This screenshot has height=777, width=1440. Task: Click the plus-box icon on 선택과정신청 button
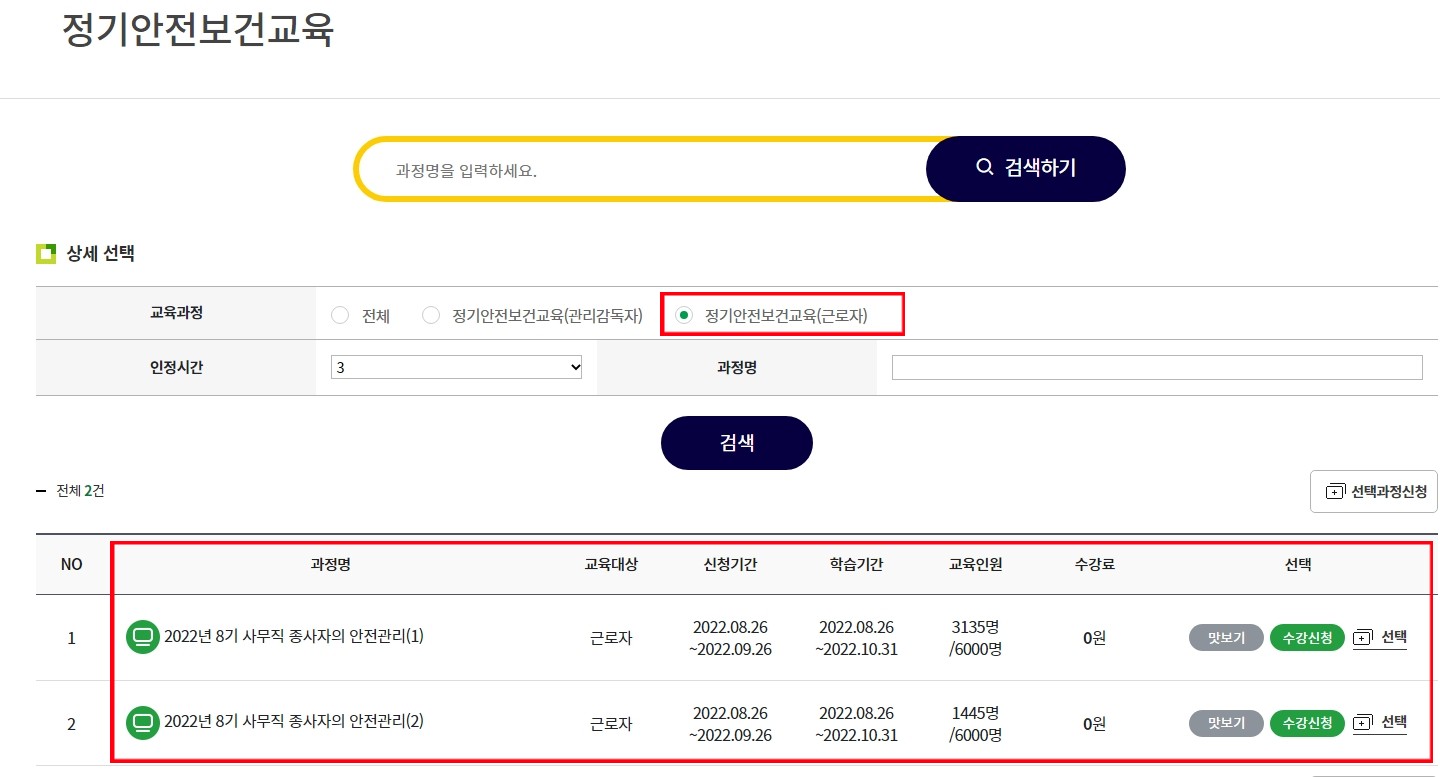(x=1335, y=492)
